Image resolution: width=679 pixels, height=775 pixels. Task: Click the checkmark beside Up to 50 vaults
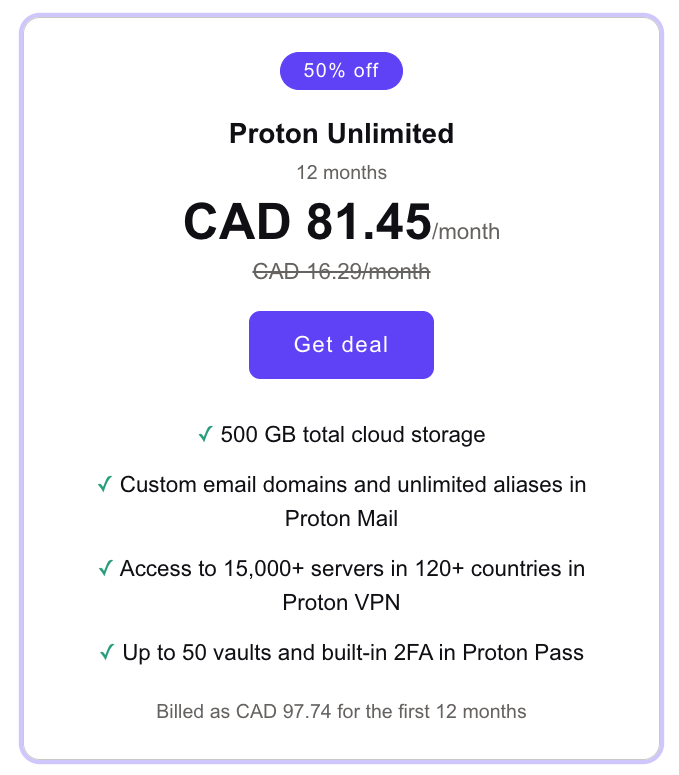click(107, 653)
